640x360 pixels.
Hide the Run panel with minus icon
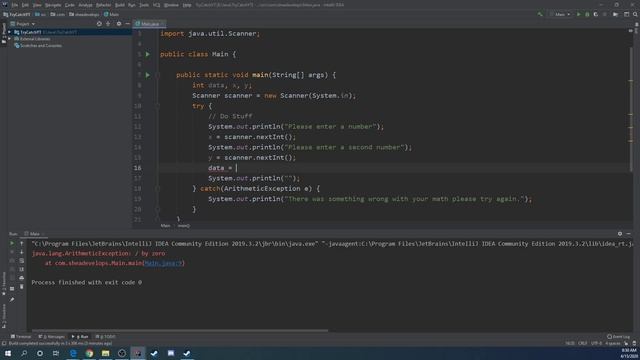[629, 234]
